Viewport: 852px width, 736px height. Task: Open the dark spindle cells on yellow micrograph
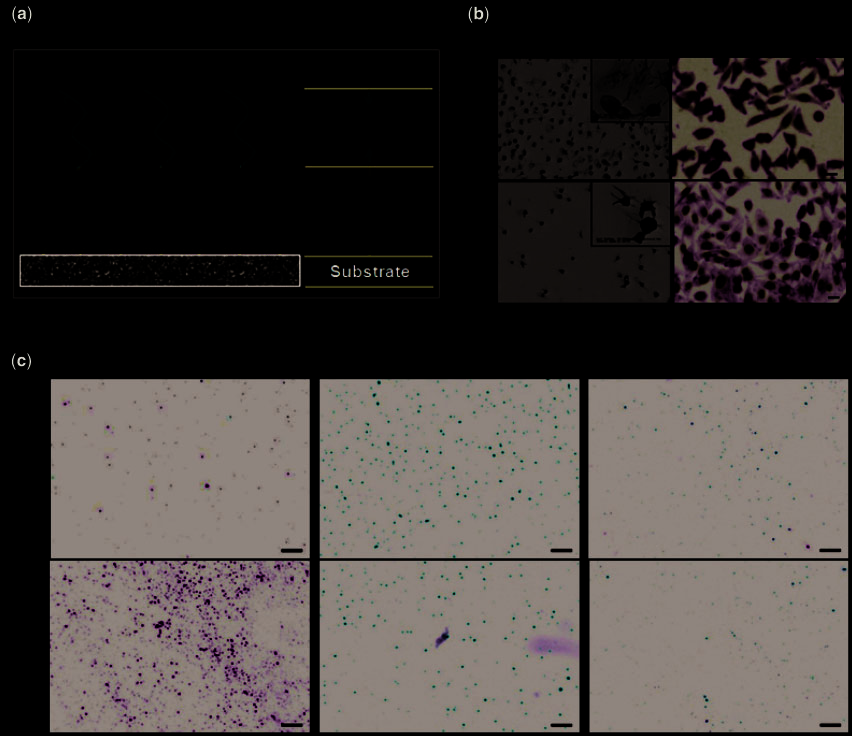click(758, 118)
